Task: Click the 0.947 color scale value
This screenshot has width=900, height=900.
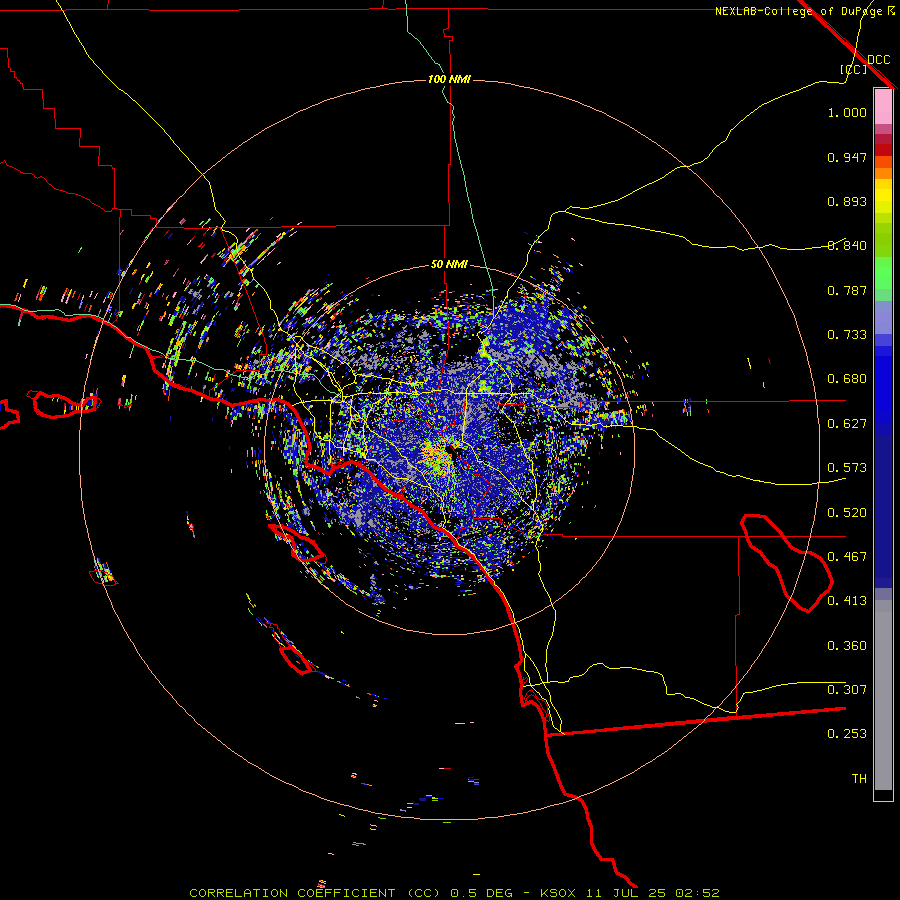Action: (847, 157)
